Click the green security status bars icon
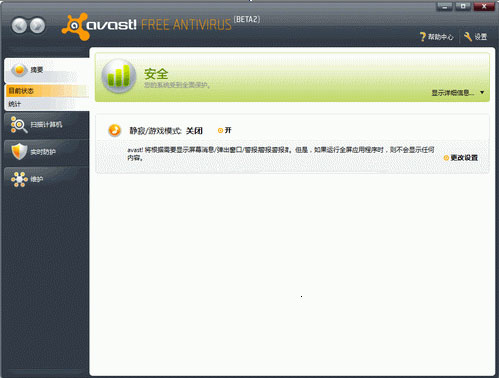 (119, 76)
